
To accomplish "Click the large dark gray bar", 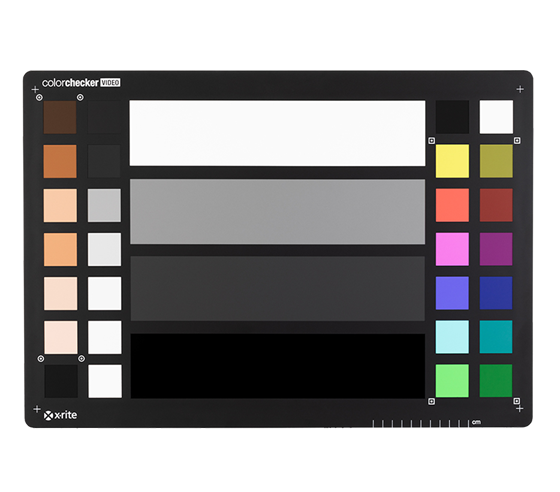I will (x=278, y=288).
